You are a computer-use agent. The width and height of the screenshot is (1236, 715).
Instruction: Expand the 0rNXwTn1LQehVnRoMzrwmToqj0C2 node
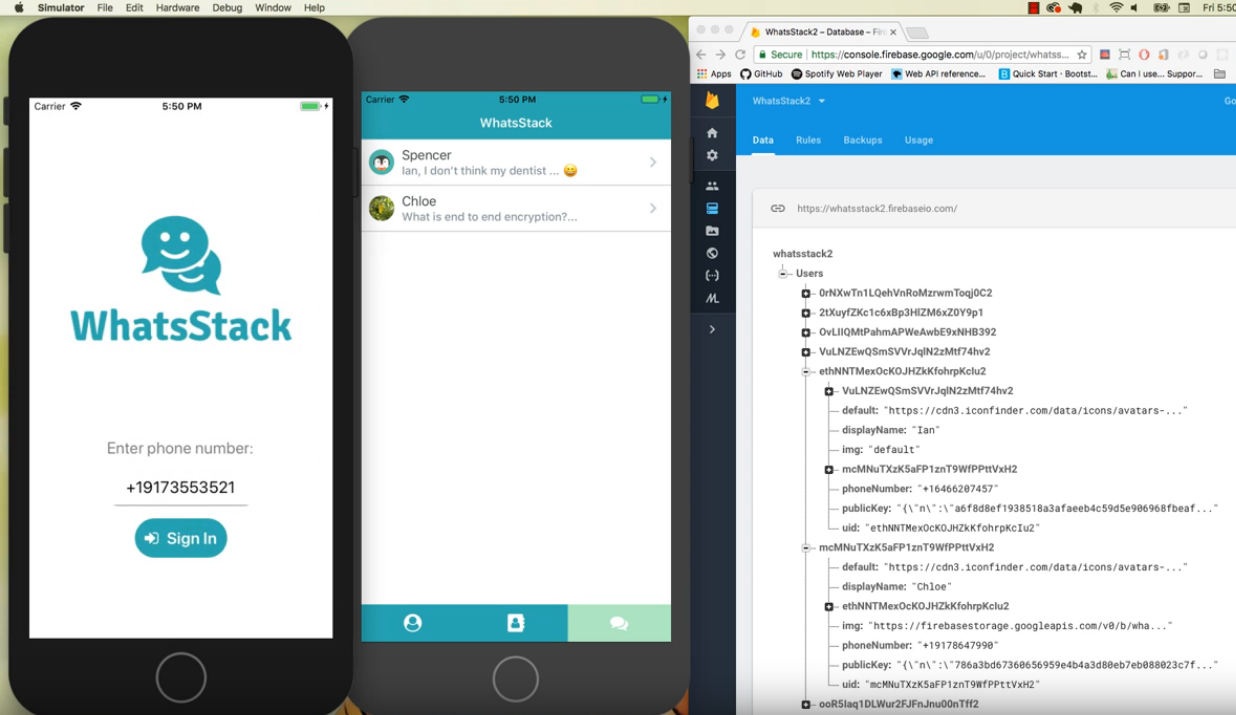coord(806,293)
